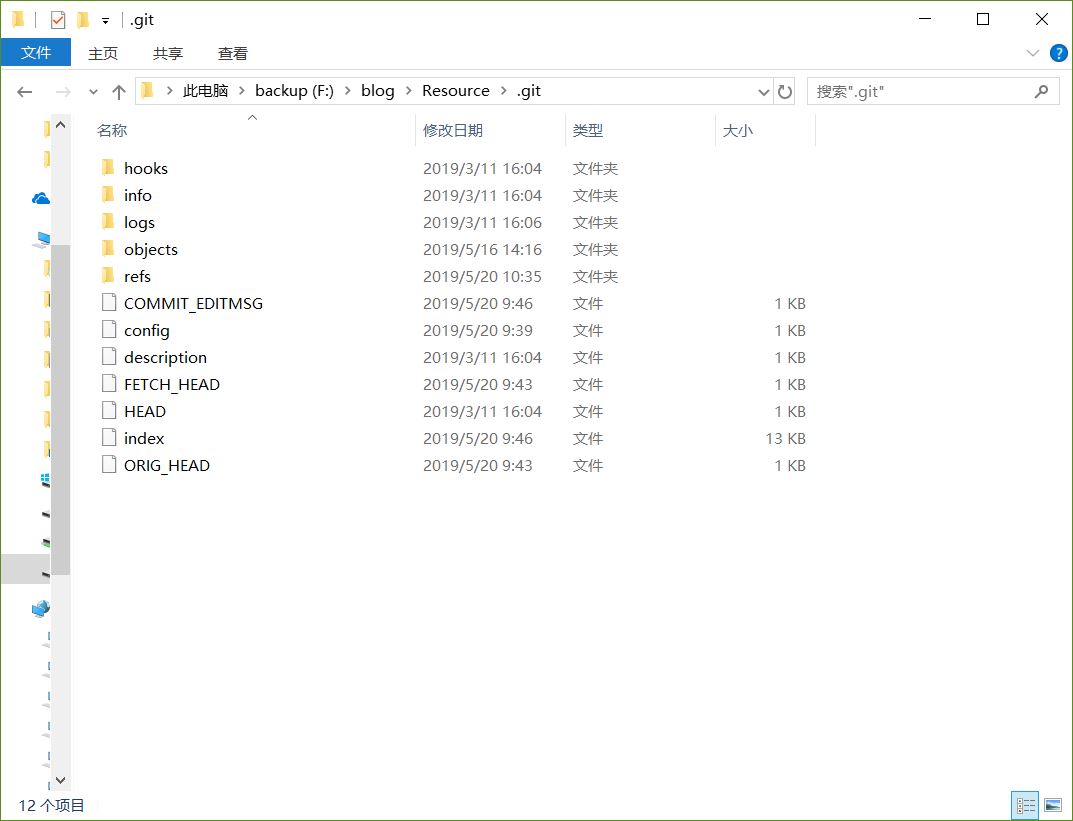This screenshot has width=1073, height=821.
Task: Click the Back navigation arrow
Action: click(25, 91)
